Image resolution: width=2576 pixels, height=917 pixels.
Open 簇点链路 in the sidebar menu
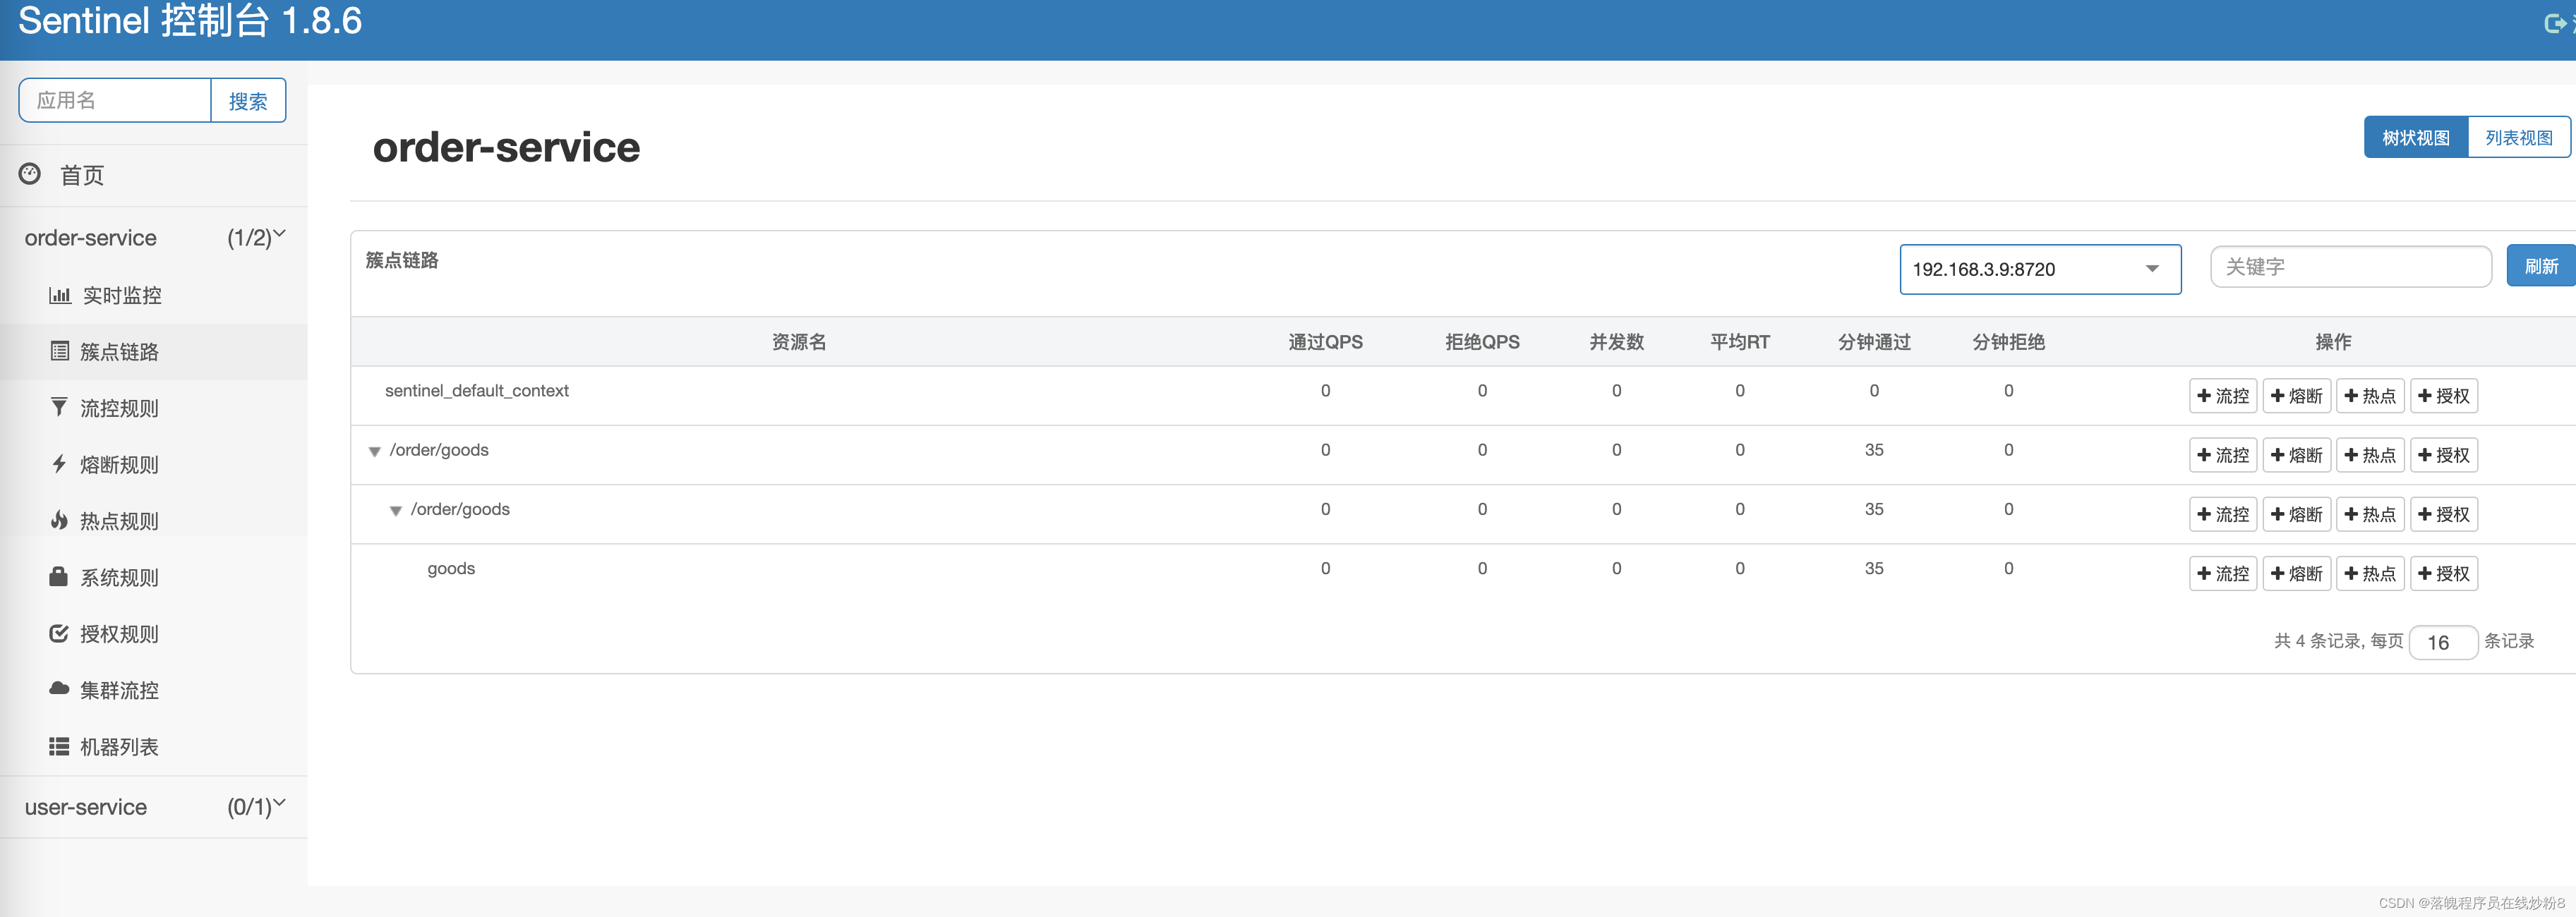[119, 352]
